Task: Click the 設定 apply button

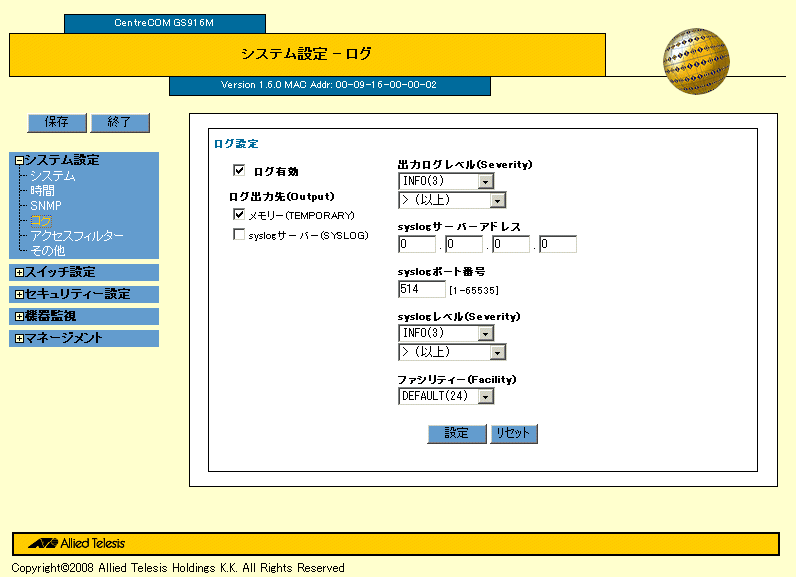Action: tap(456, 434)
